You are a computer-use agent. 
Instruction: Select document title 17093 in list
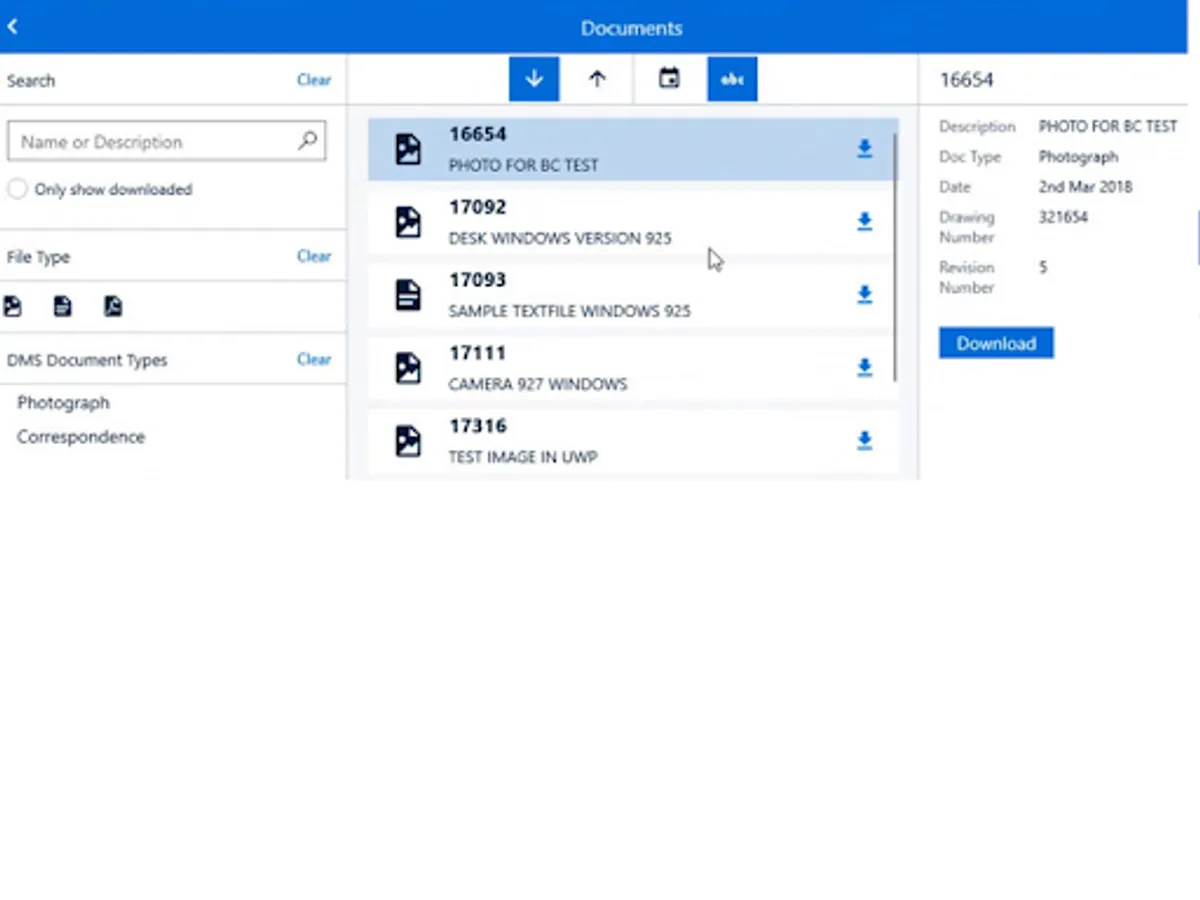point(477,280)
